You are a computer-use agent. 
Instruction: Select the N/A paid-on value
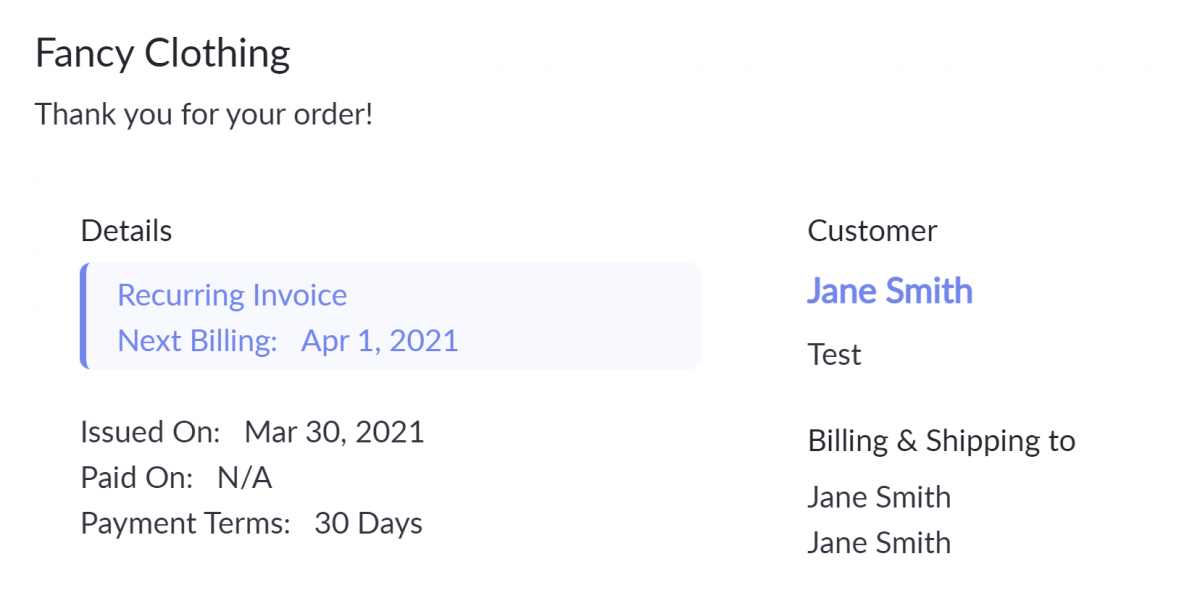244,478
